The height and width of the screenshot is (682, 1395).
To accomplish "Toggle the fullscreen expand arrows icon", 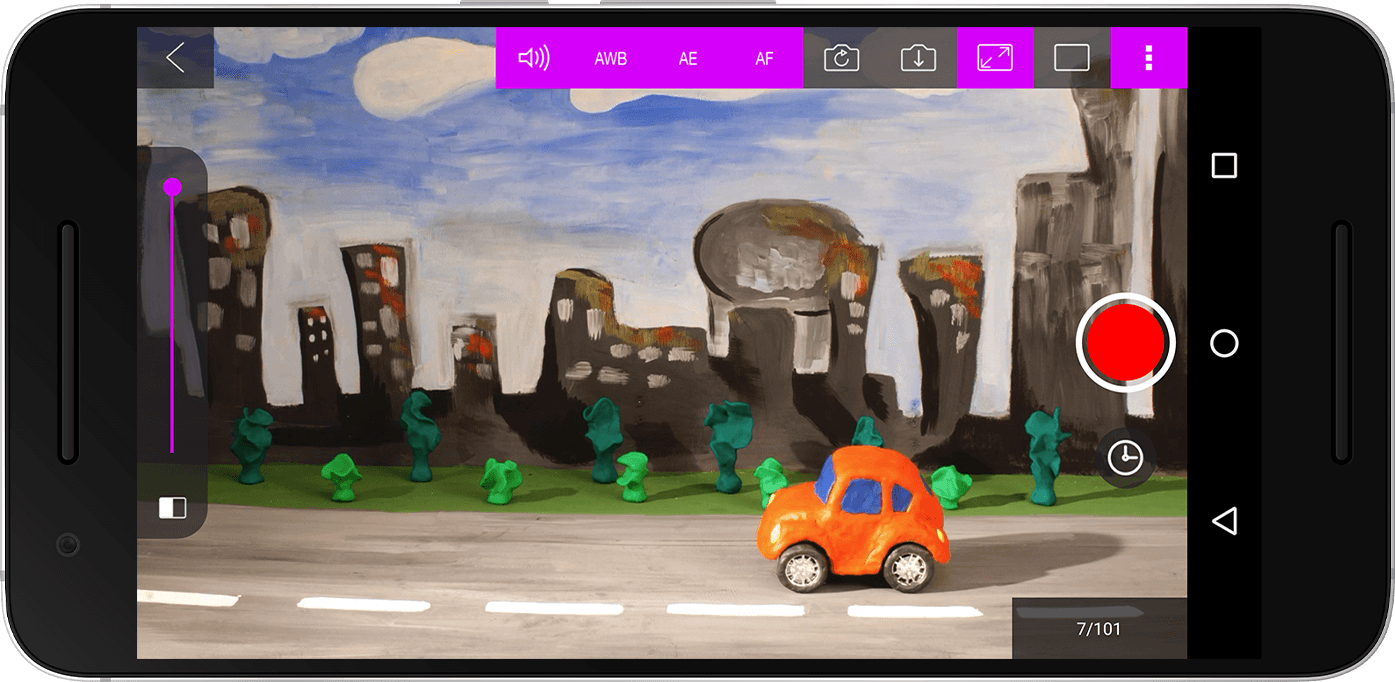I will 995,58.
